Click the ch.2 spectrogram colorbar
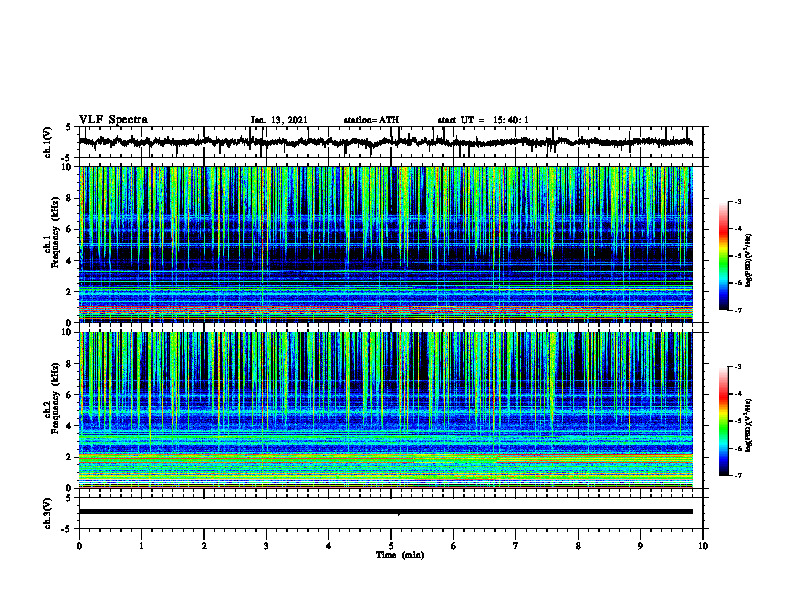The height and width of the screenshot is (612, 792). coord(724,421)
